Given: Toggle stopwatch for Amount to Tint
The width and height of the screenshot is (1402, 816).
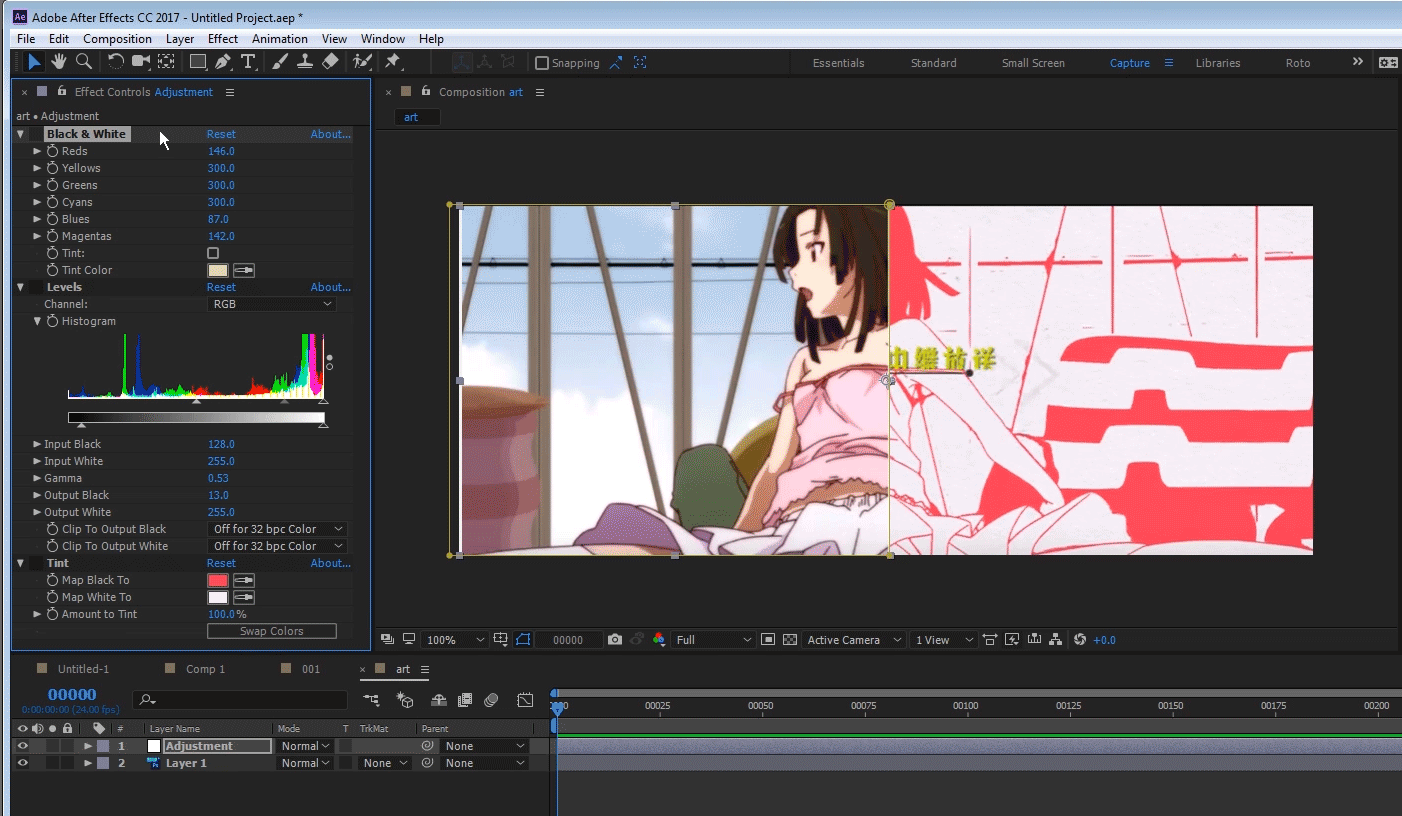Looking at the screenshot, I should click(52, 614).
